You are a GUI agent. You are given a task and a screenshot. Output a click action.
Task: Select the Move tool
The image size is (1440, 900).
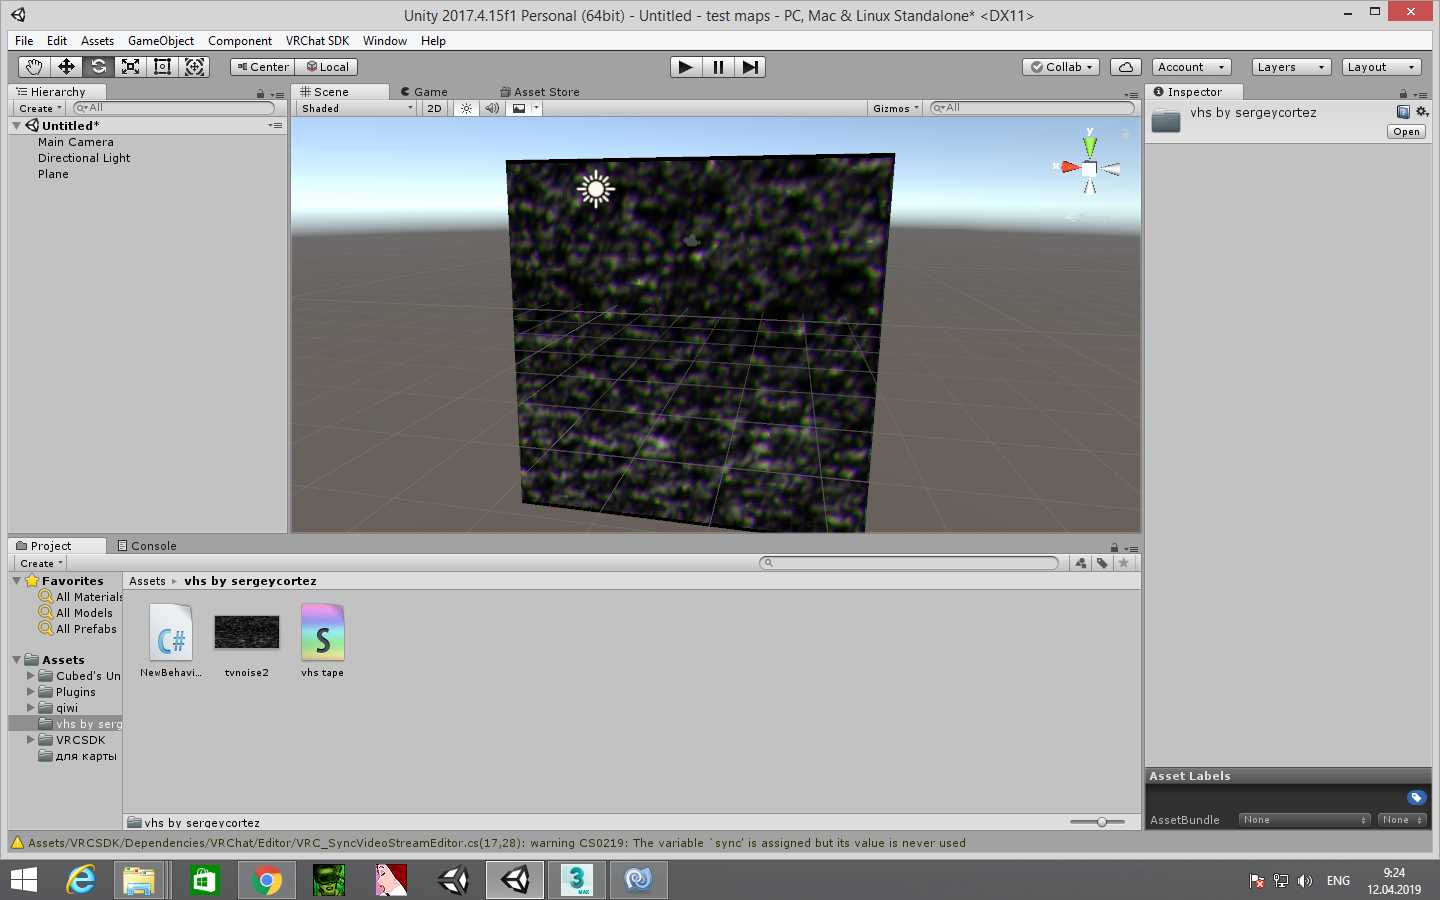pyautogui.click(x=66, y=67)
